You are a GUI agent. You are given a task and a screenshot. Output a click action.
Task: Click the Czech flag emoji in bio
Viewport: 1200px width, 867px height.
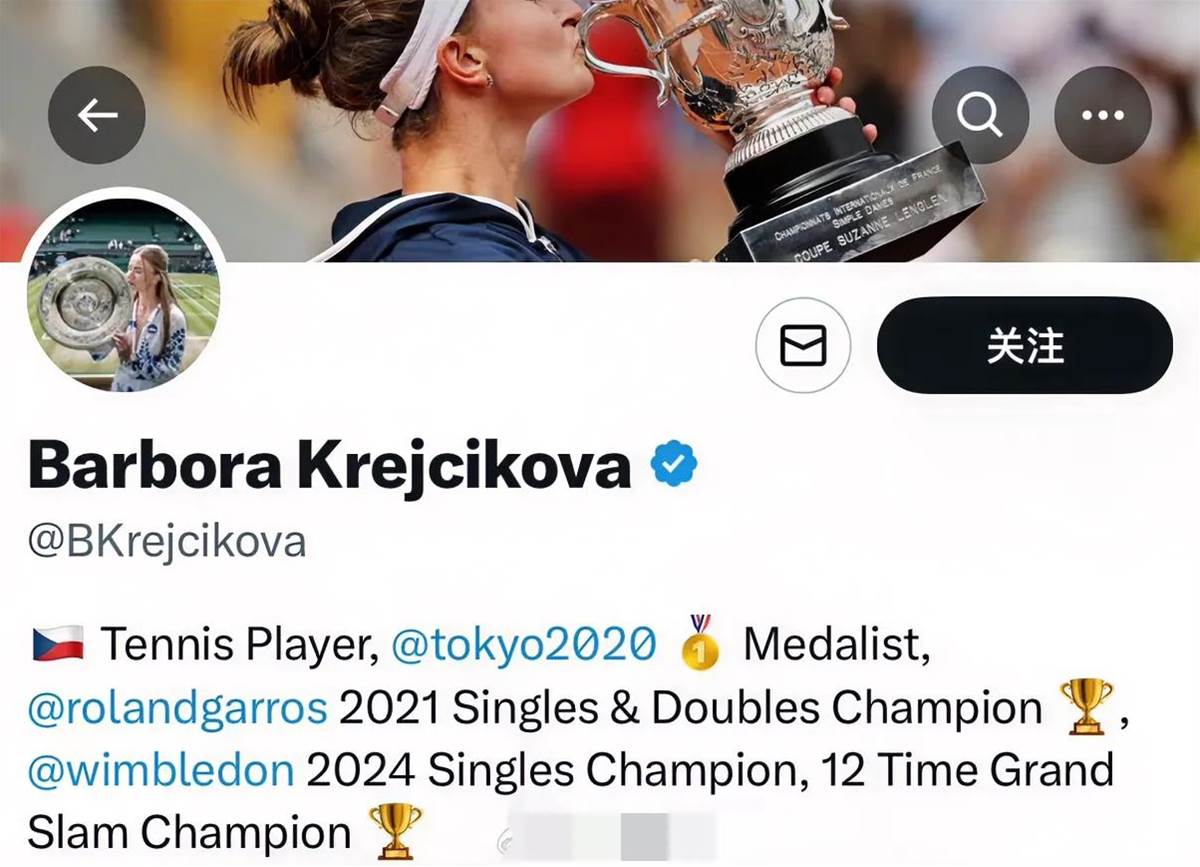(58, 645)
